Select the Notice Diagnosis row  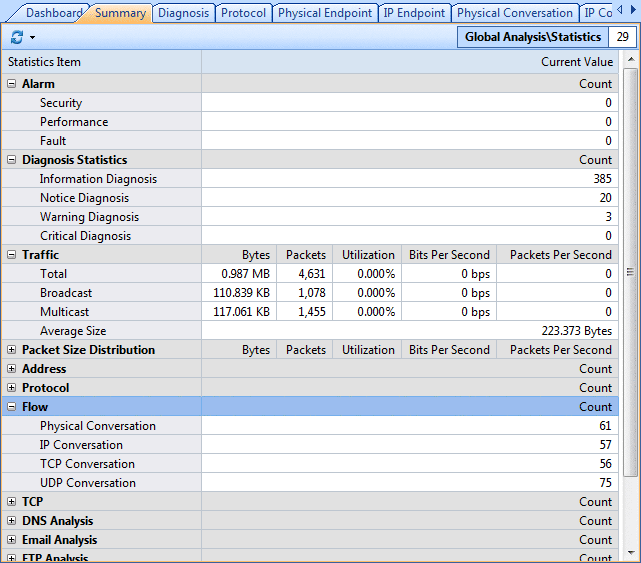click(x=310, y=198)
